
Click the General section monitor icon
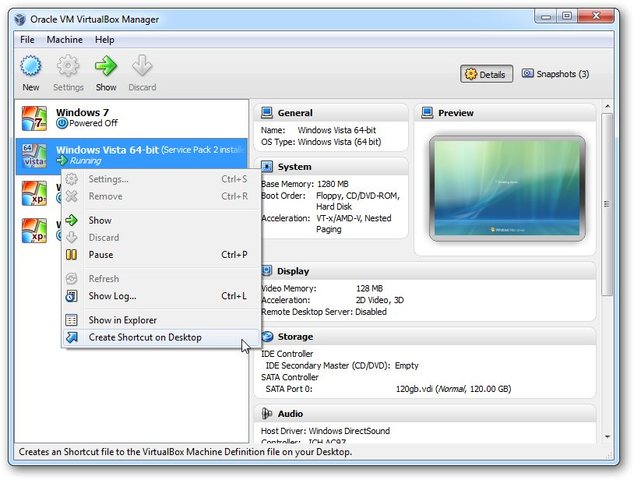point(267,113)
